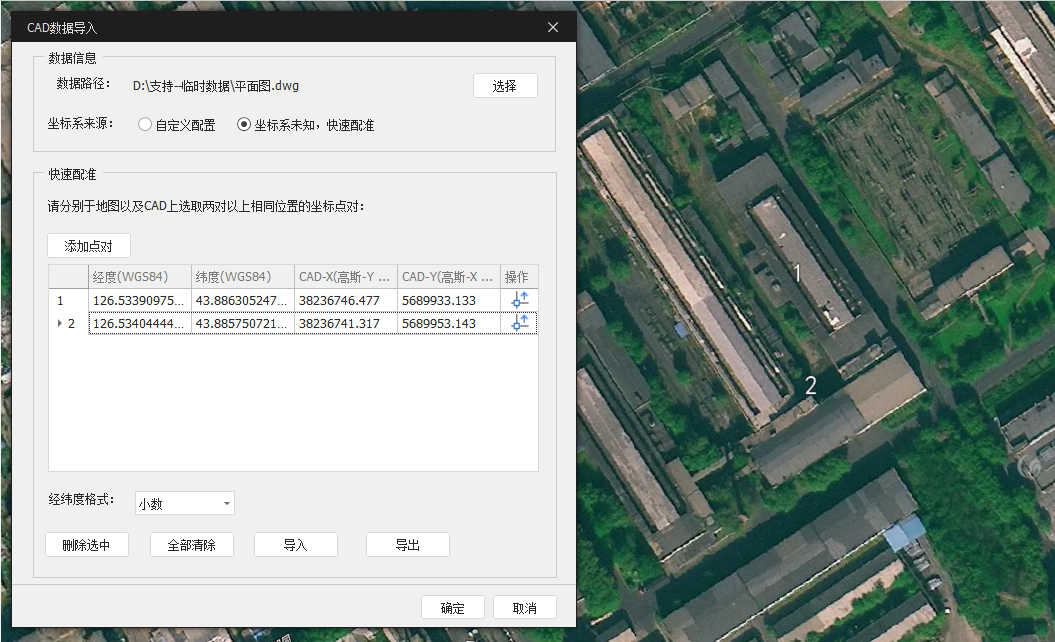Viewport: 1055px width, 642px height.
Task: Select the 自定义配置 radio option
Action: pyautogui.click(x=146, y=126)
